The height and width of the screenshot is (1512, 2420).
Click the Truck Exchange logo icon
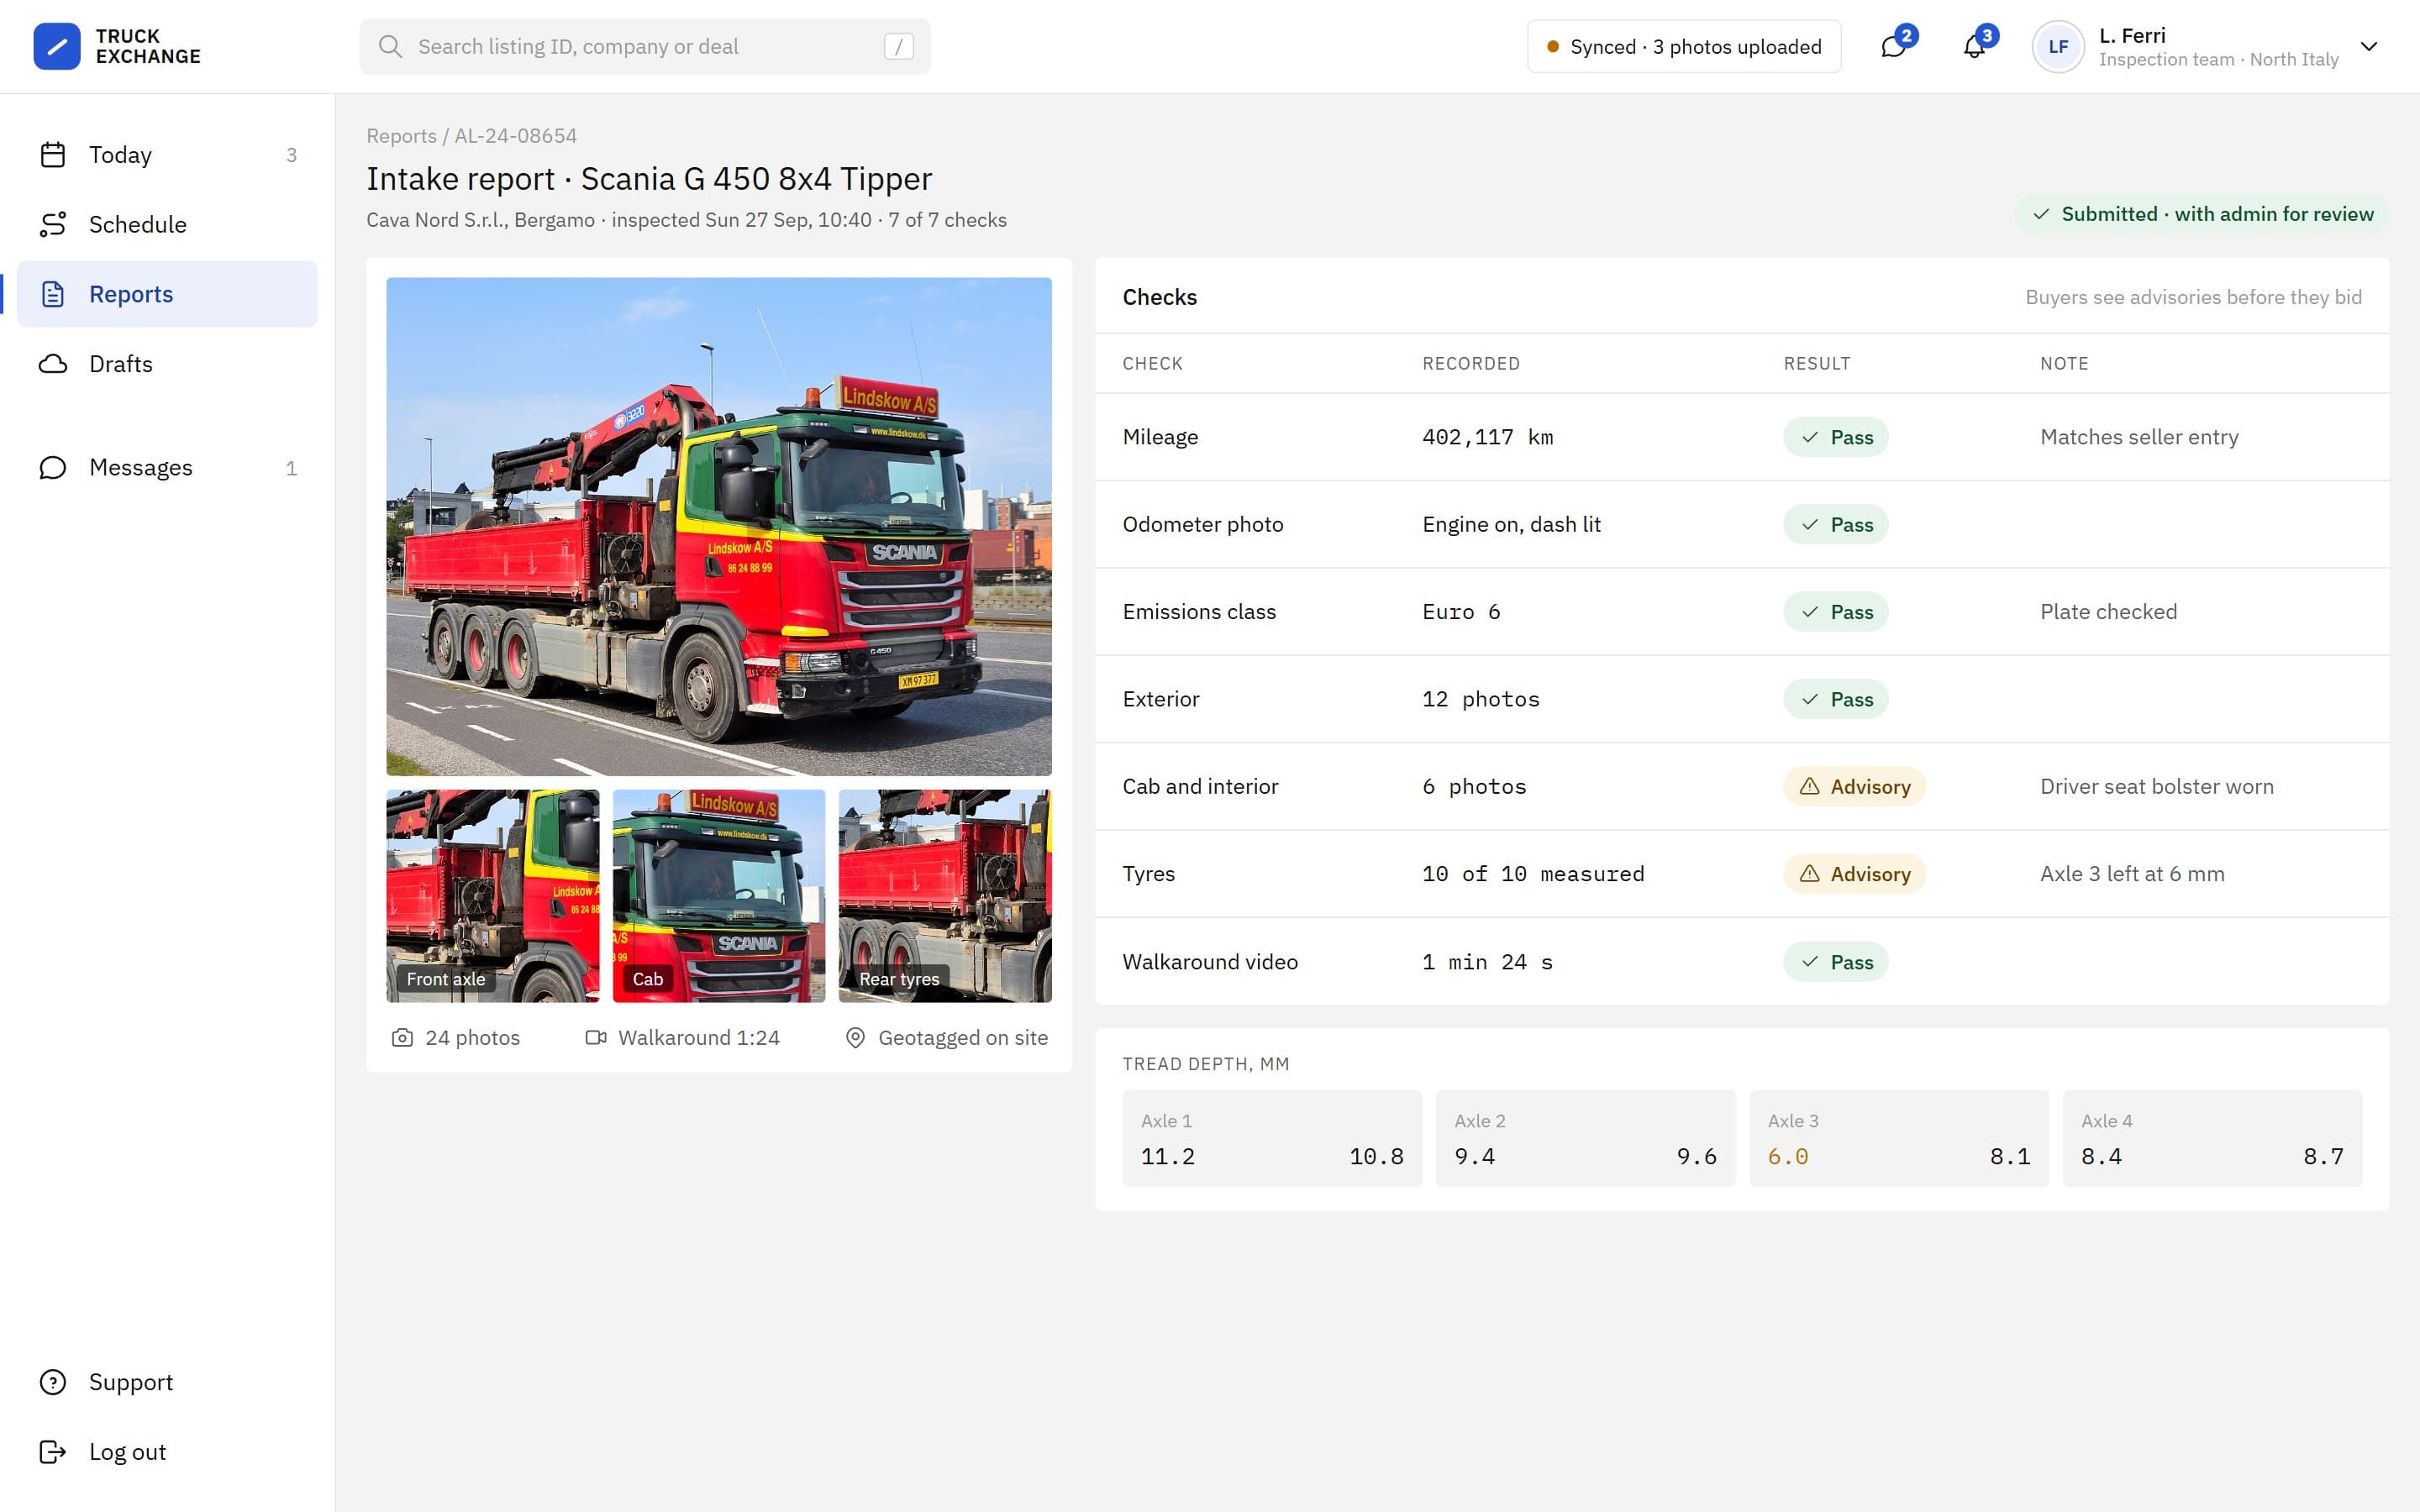click(x=57, y=46)
